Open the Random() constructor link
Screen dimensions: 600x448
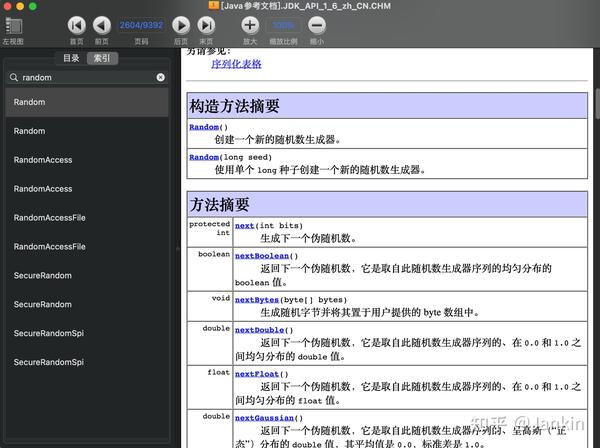[204, 127]
